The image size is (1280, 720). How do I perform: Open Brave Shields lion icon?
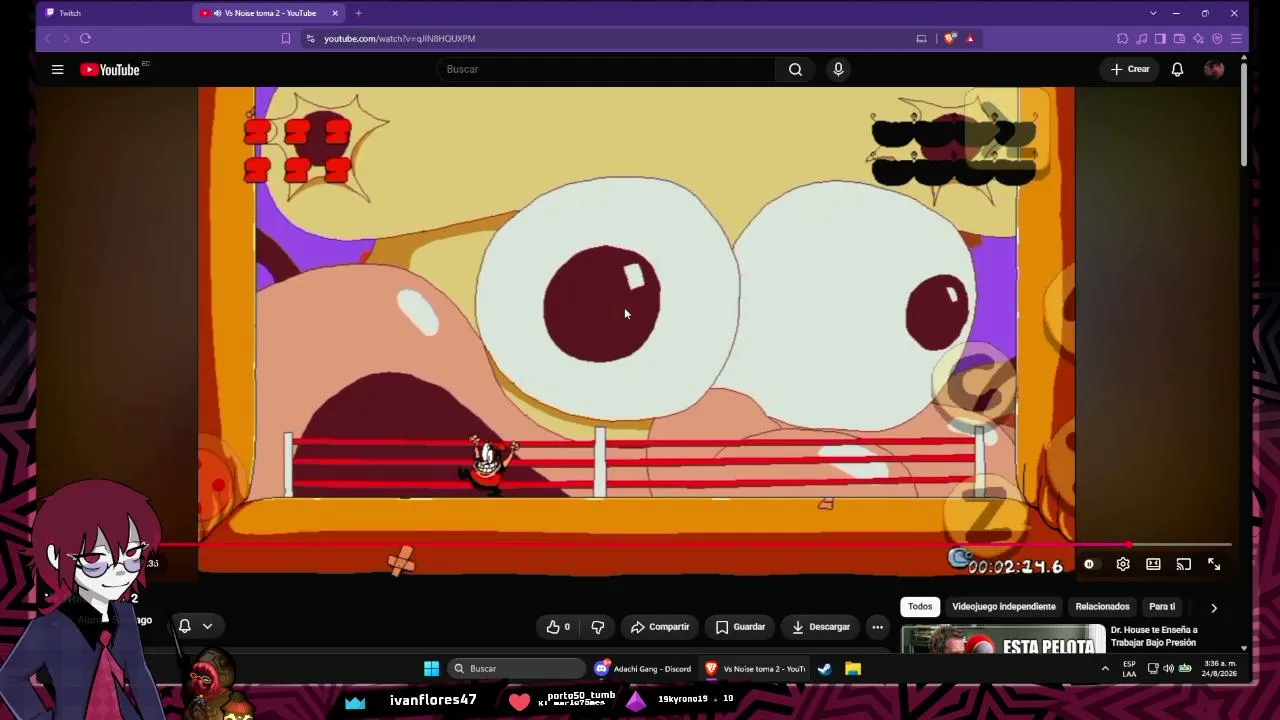click(949, 38)
